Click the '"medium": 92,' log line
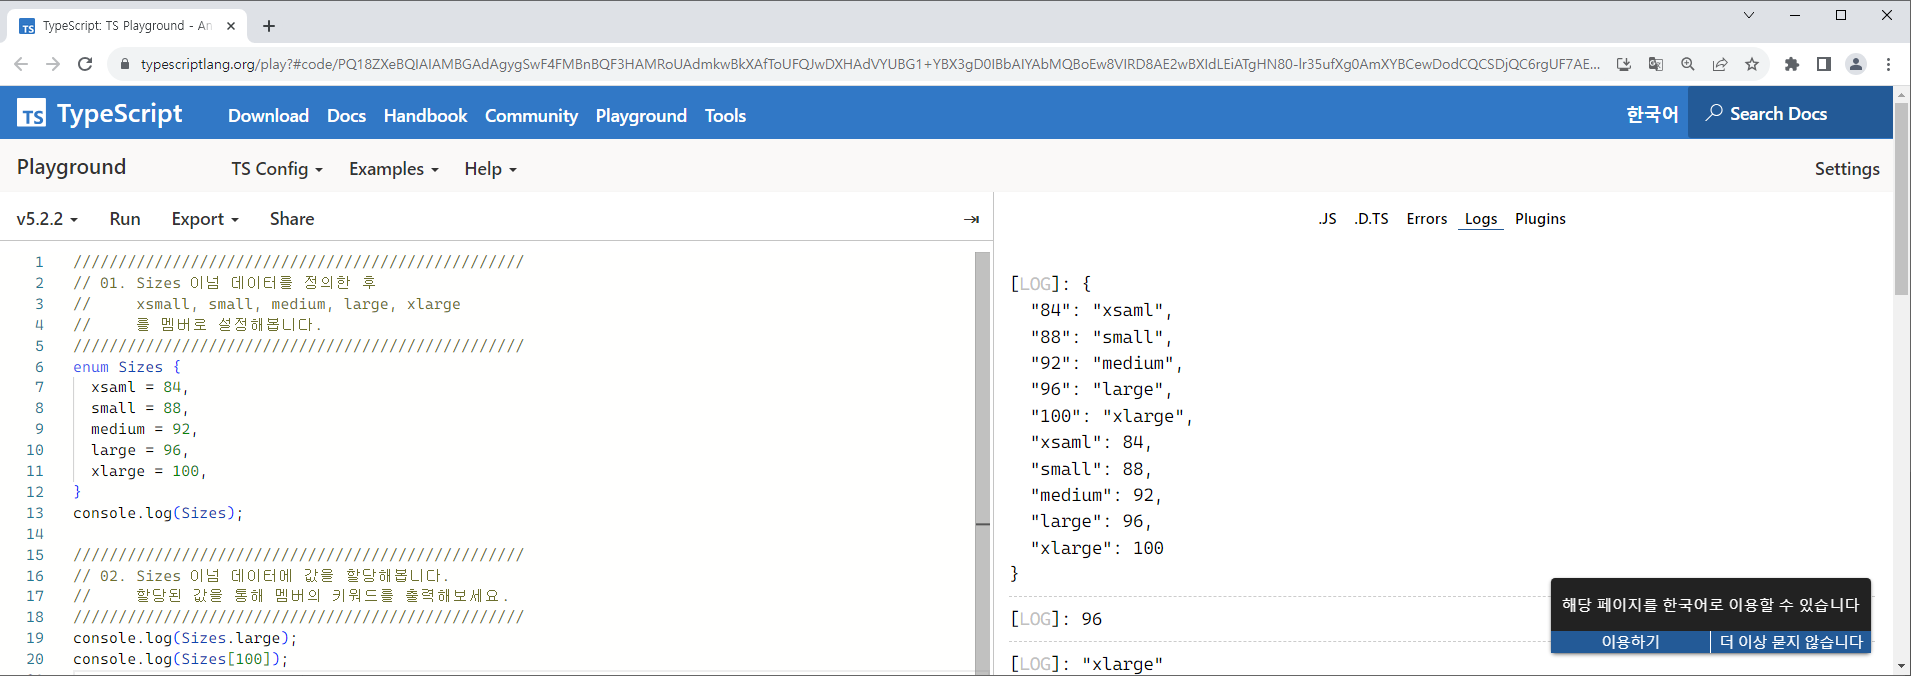Screen dimensions: 1911x676 (1096, 495)
